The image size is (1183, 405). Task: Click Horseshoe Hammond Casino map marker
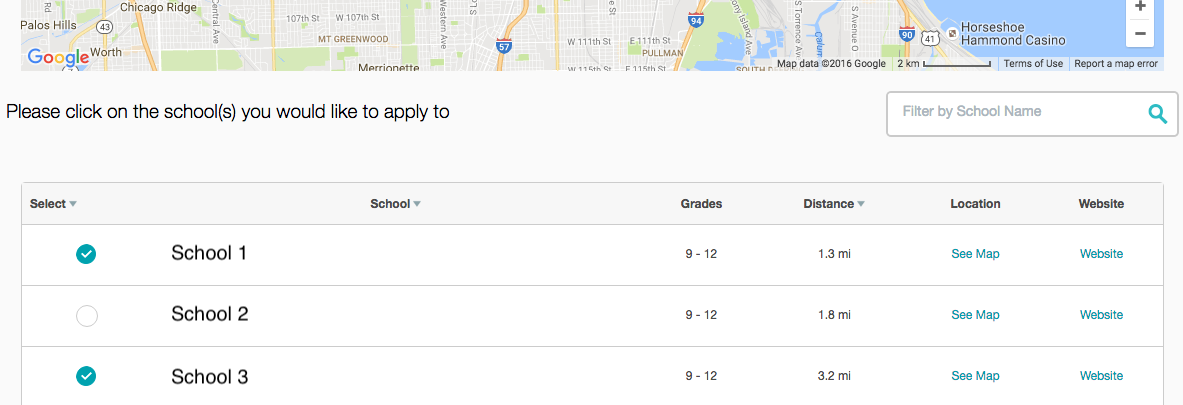pyautogui.click(x=953, y=33)
